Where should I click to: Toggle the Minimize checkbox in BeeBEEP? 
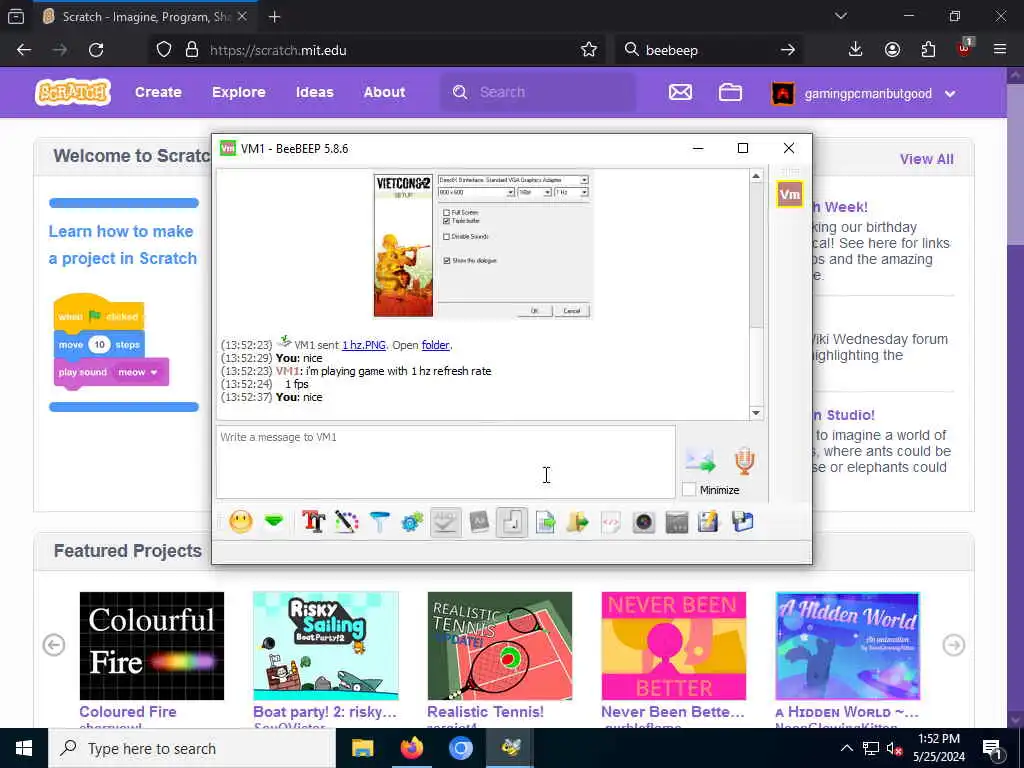(688, 489)
